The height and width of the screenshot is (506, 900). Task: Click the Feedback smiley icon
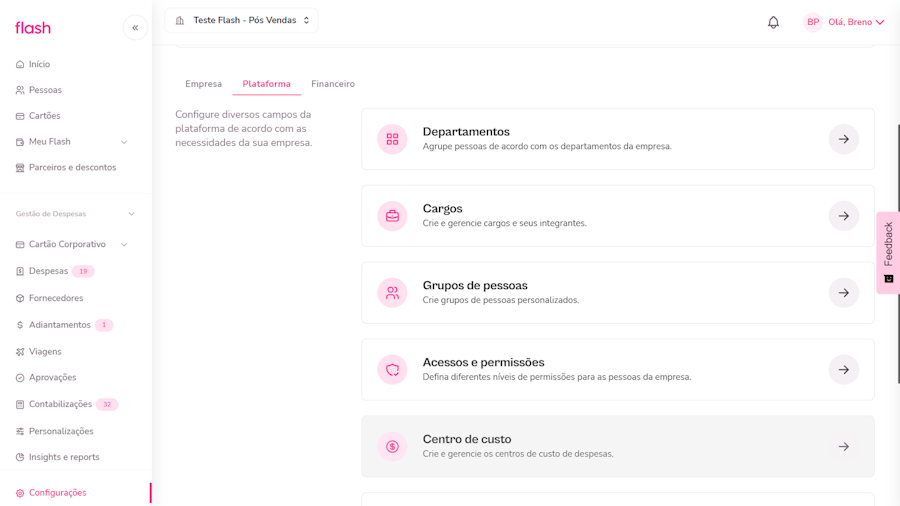click(x=889, y=279)
